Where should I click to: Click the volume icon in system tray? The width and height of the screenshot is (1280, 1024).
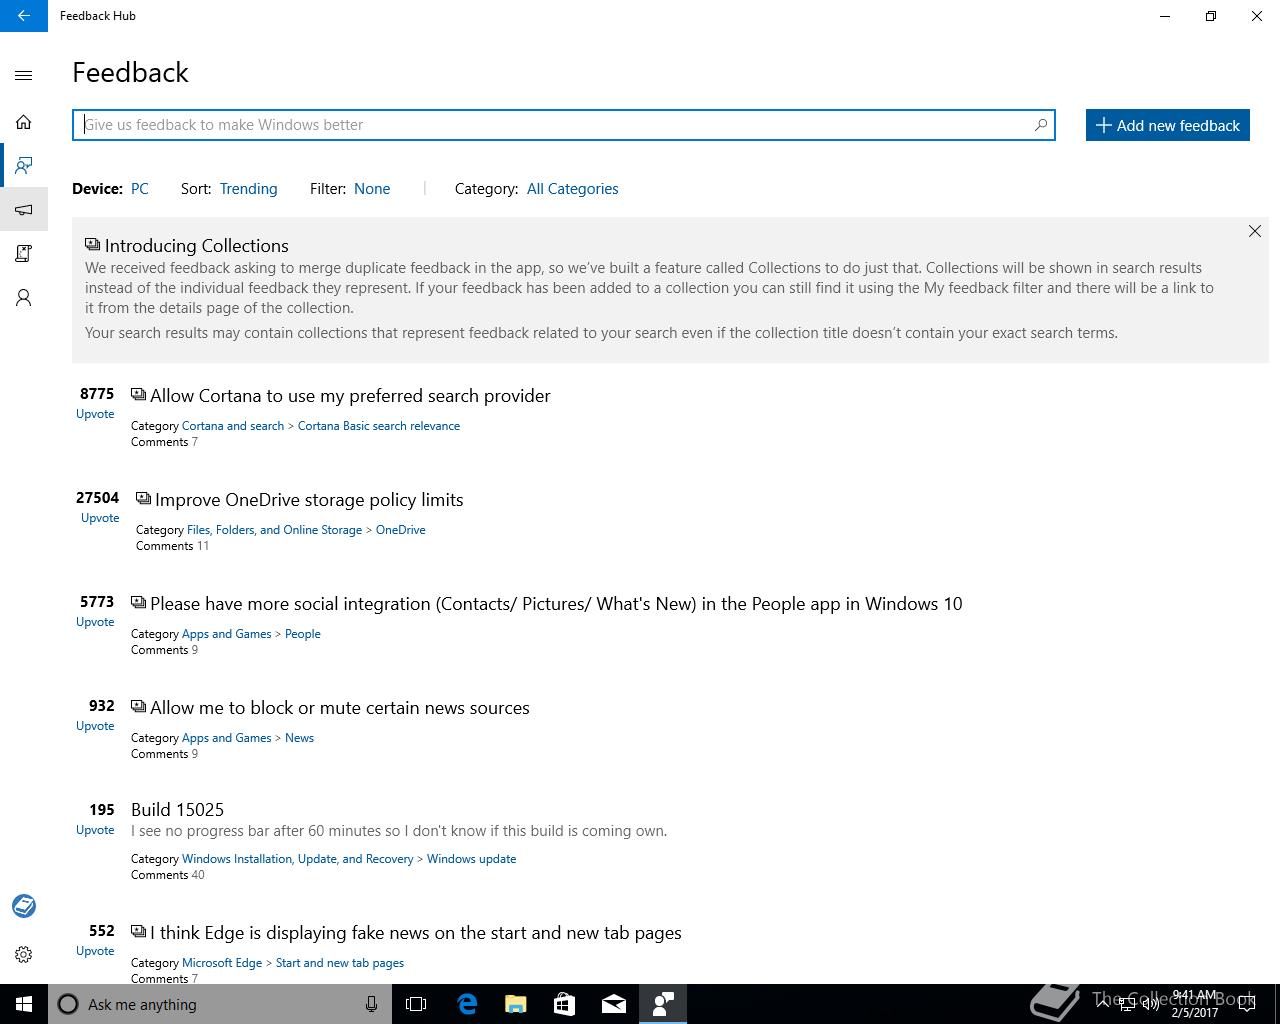pos(1151,1005)
